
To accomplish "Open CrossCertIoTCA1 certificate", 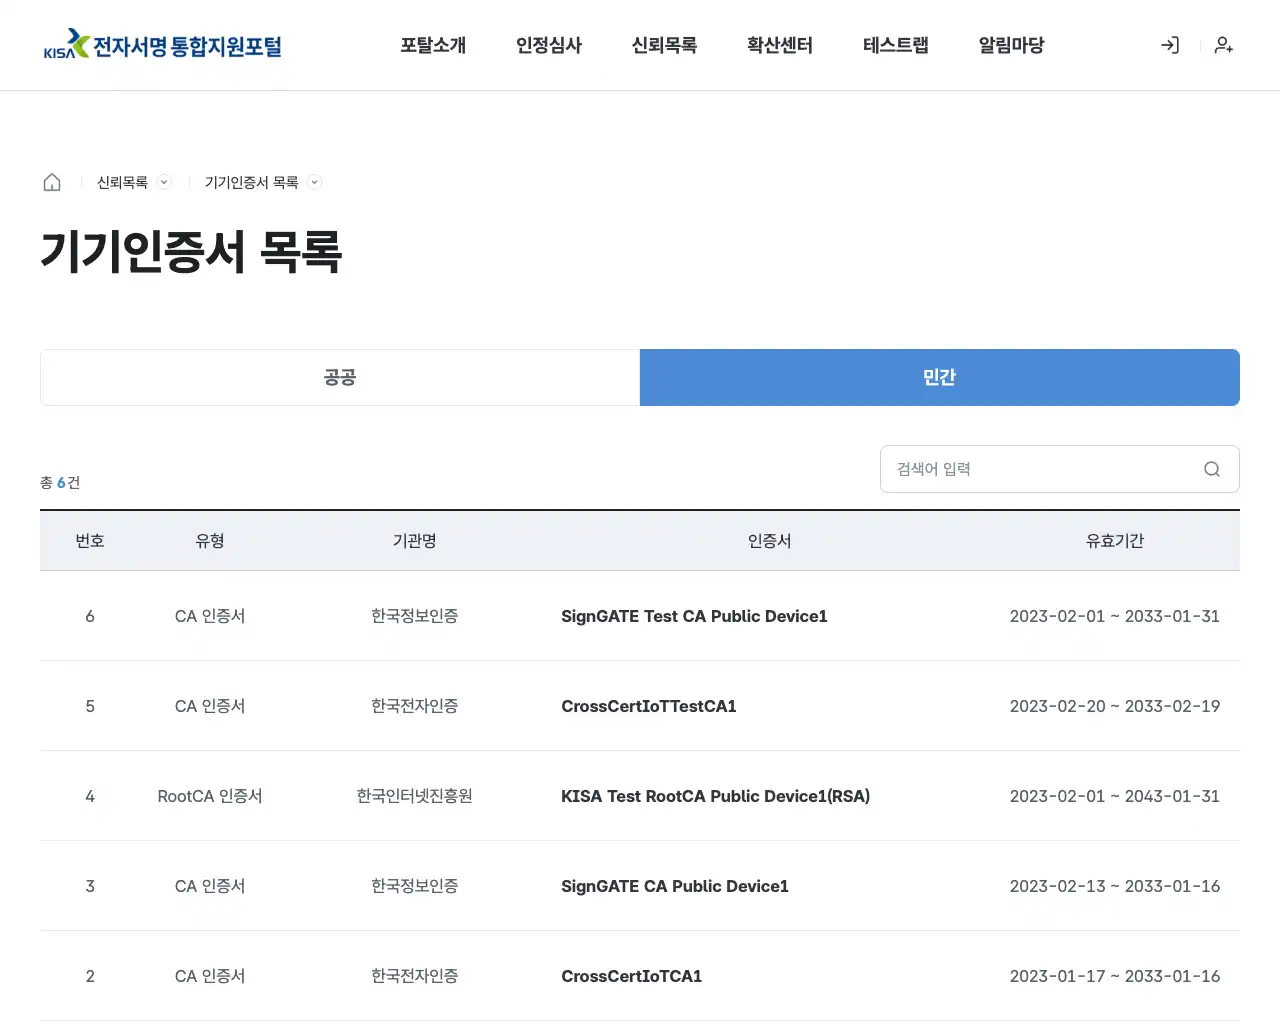I will click(x=632, y=976).
